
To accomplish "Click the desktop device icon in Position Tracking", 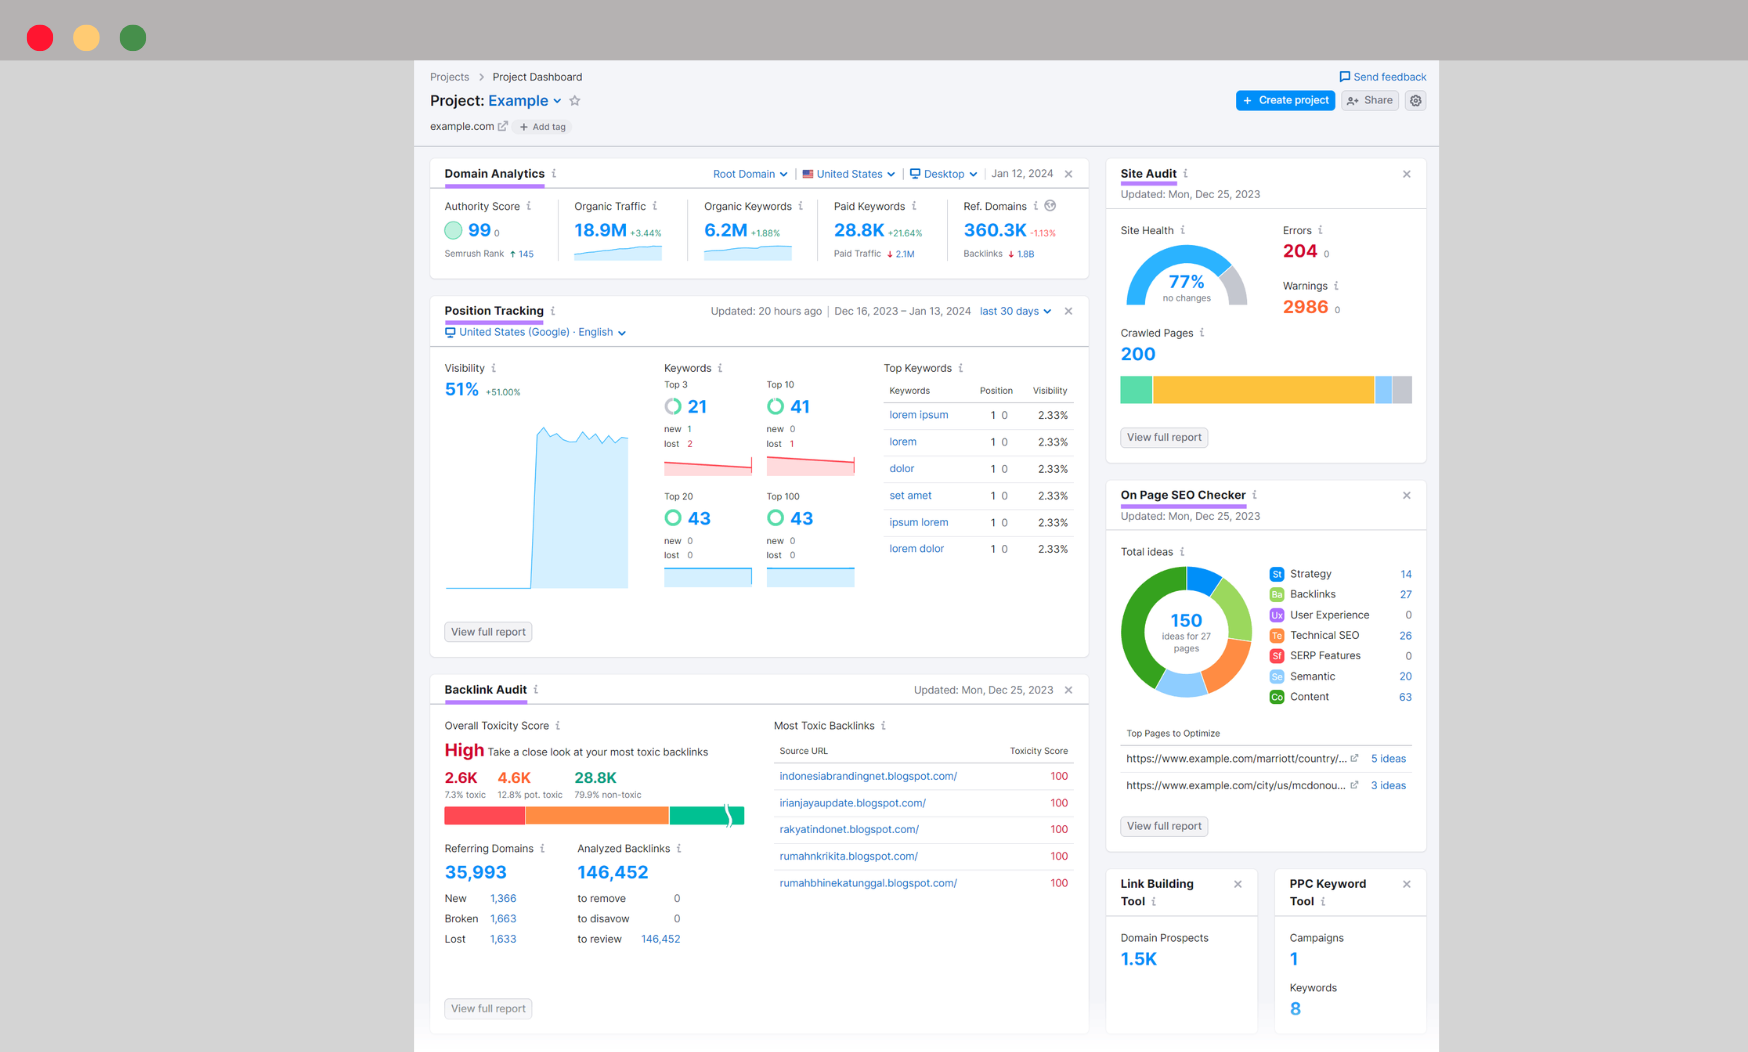I will pyautogui.click(x=452, y=332).
